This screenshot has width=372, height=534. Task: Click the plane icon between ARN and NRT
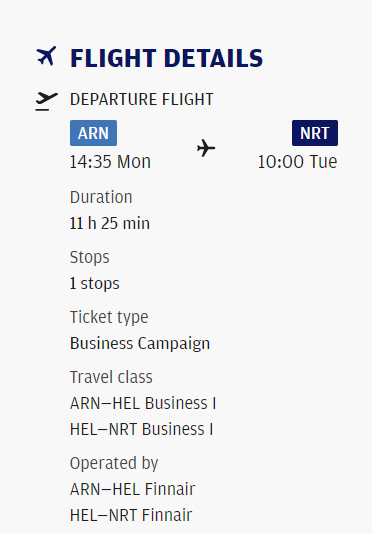pos(206,148)
